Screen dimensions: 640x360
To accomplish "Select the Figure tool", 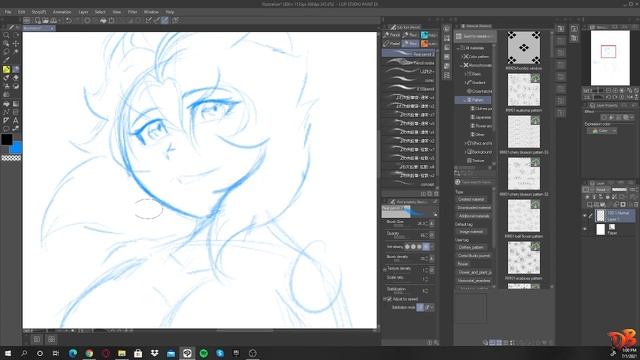I will 6,112.
